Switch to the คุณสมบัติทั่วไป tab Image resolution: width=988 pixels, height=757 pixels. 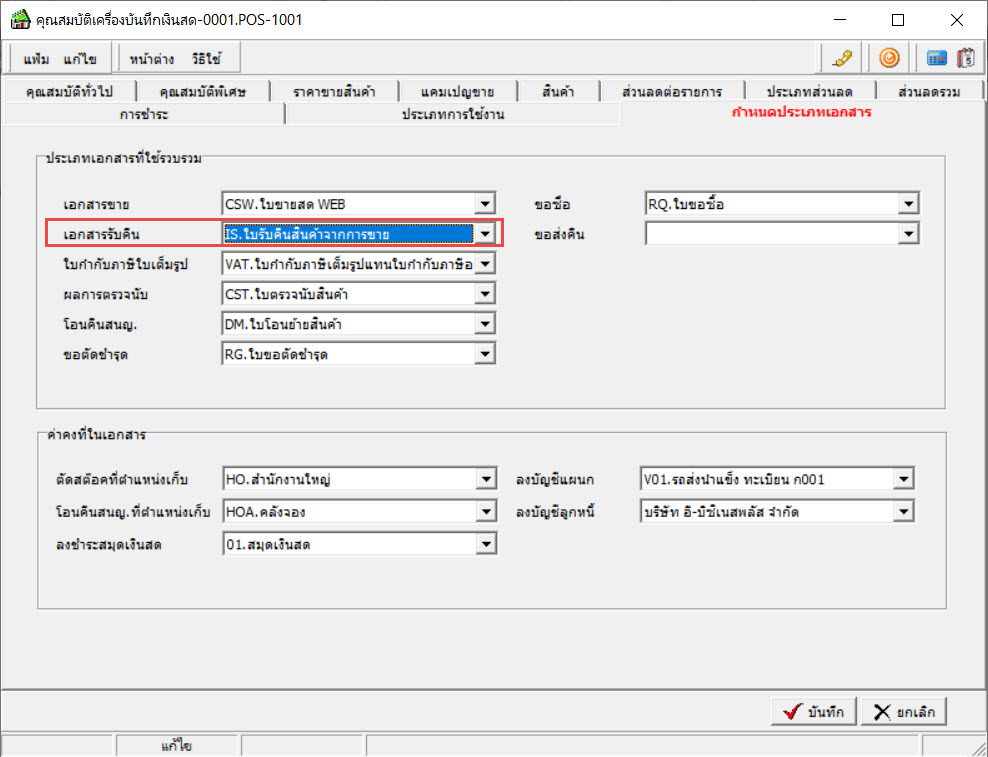[x=69, y=92]
